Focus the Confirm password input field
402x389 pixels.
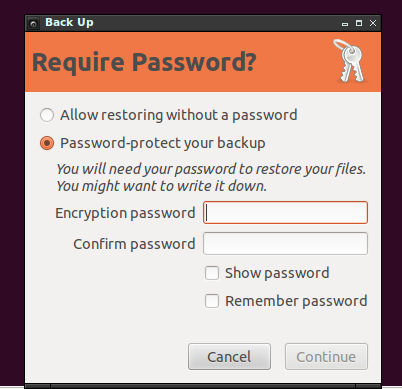point(285,244)
